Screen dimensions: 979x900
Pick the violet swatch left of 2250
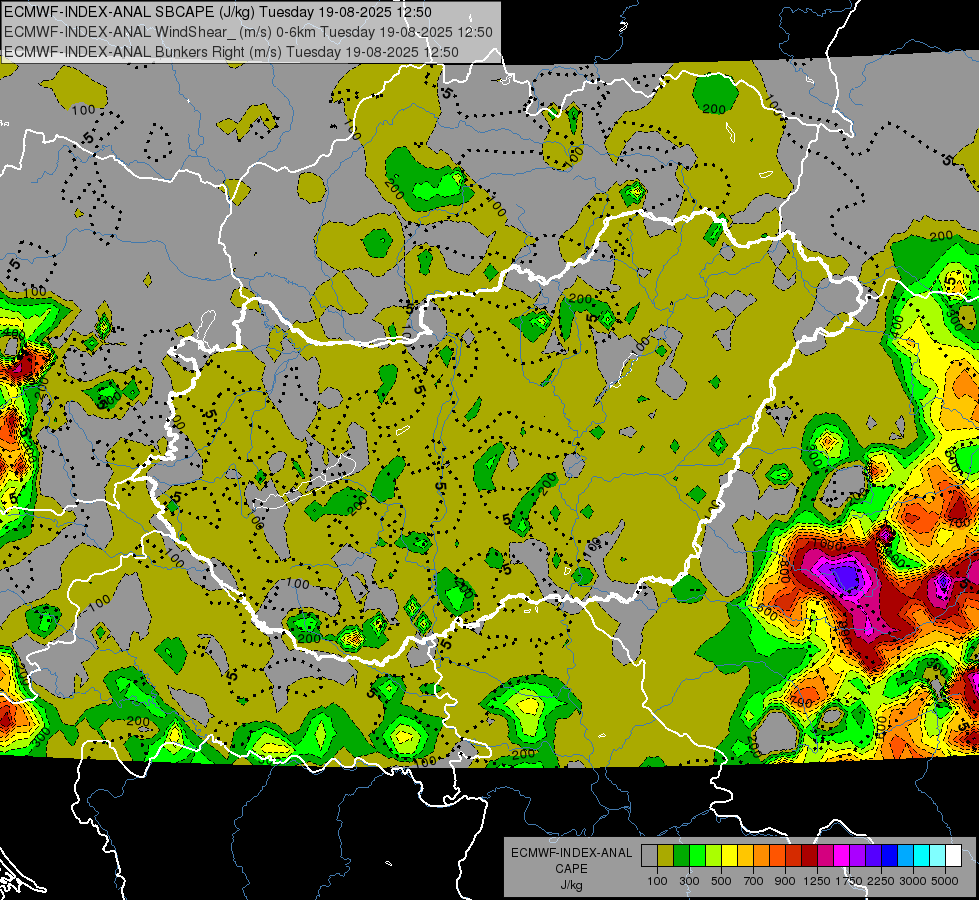click(873, 856)
